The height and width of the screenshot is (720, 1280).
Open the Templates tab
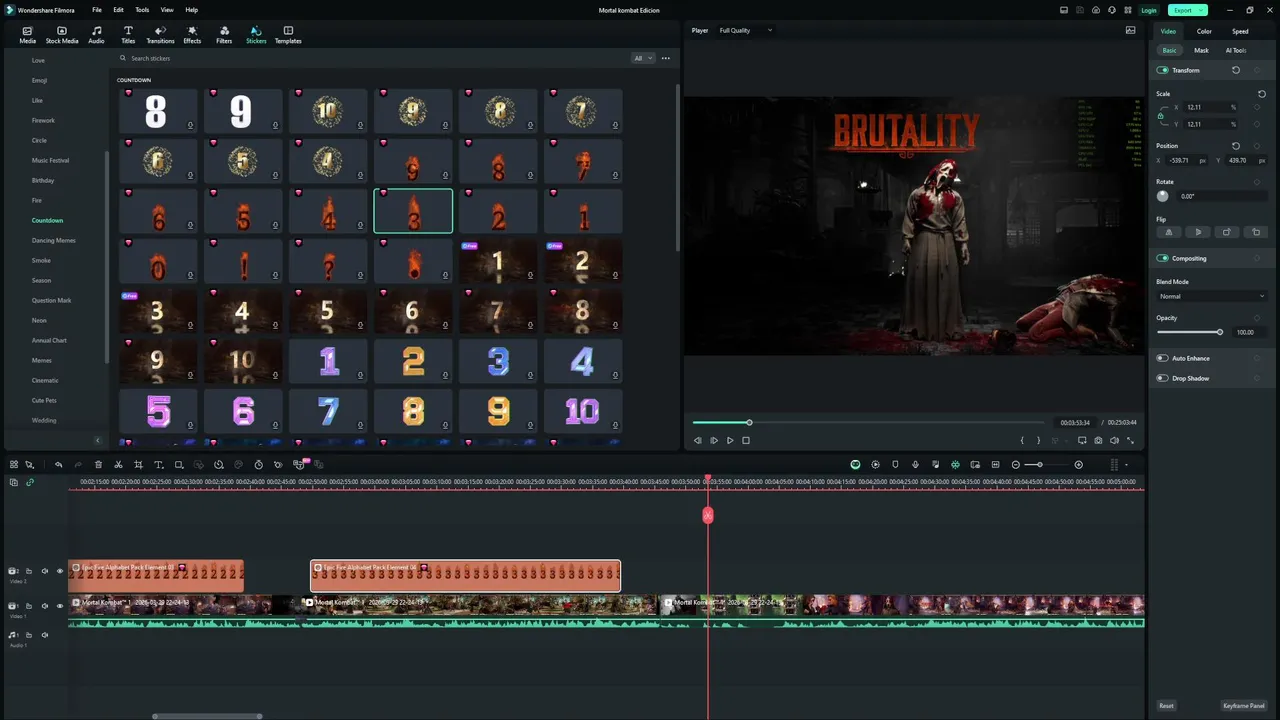[x=288, y=35]
